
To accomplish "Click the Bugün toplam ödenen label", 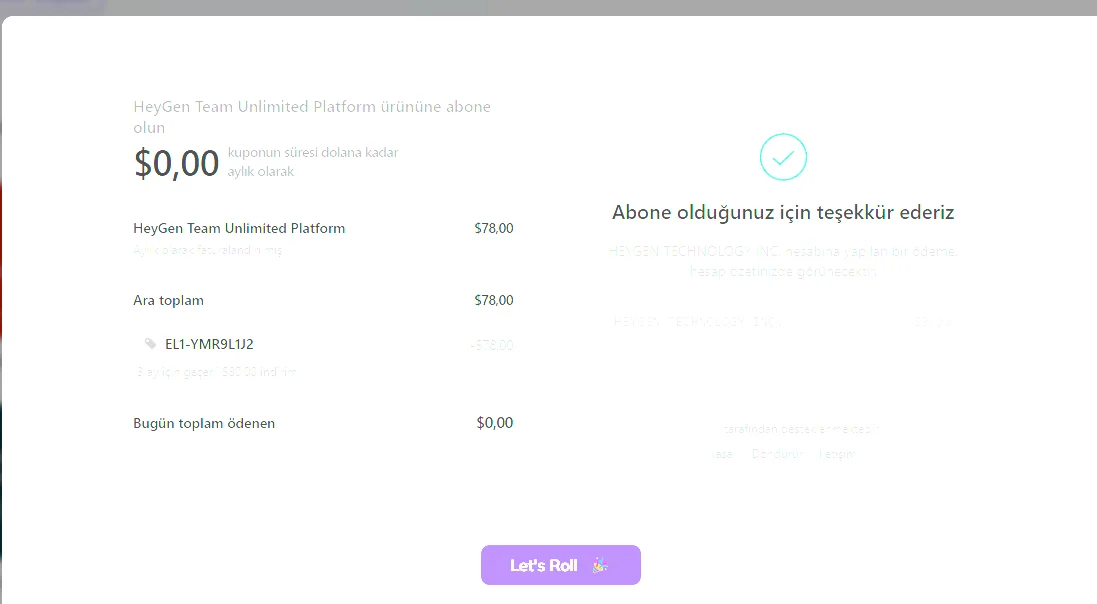I will 204,423.
